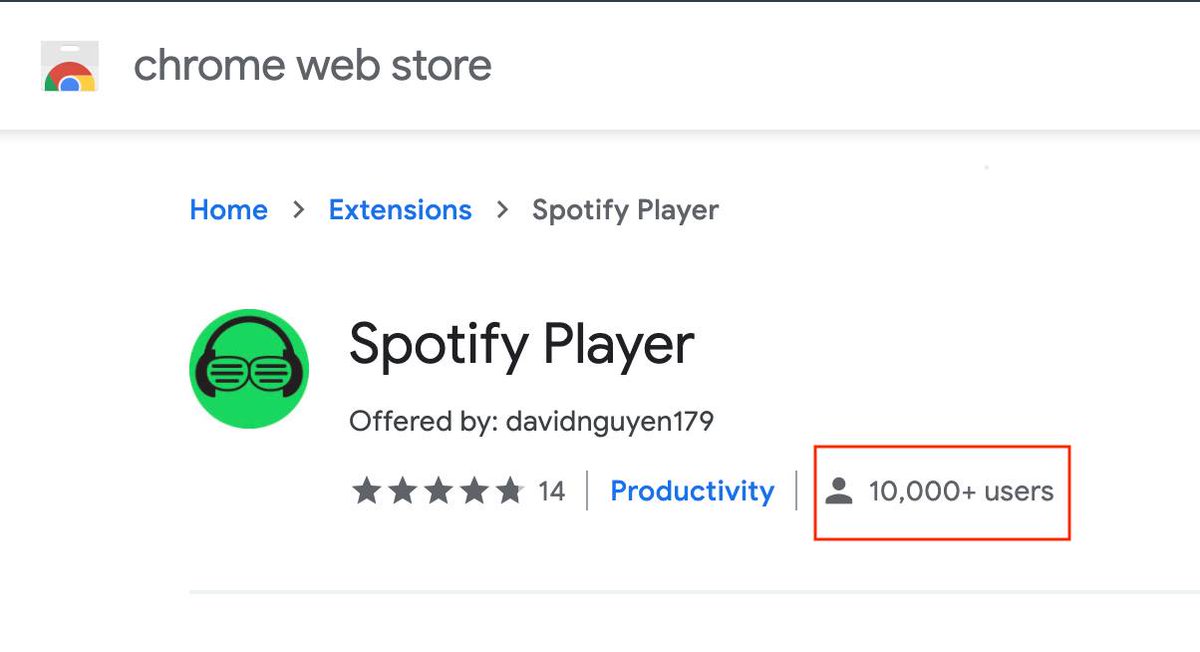Click the five-star rating icons
This screenshot has height=652, width=1200.
point(437,491)
